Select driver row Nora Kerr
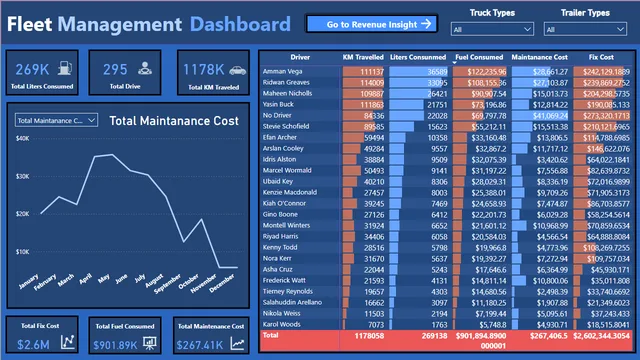This screenshot has width=640, height=360. [x=446, y=259]
